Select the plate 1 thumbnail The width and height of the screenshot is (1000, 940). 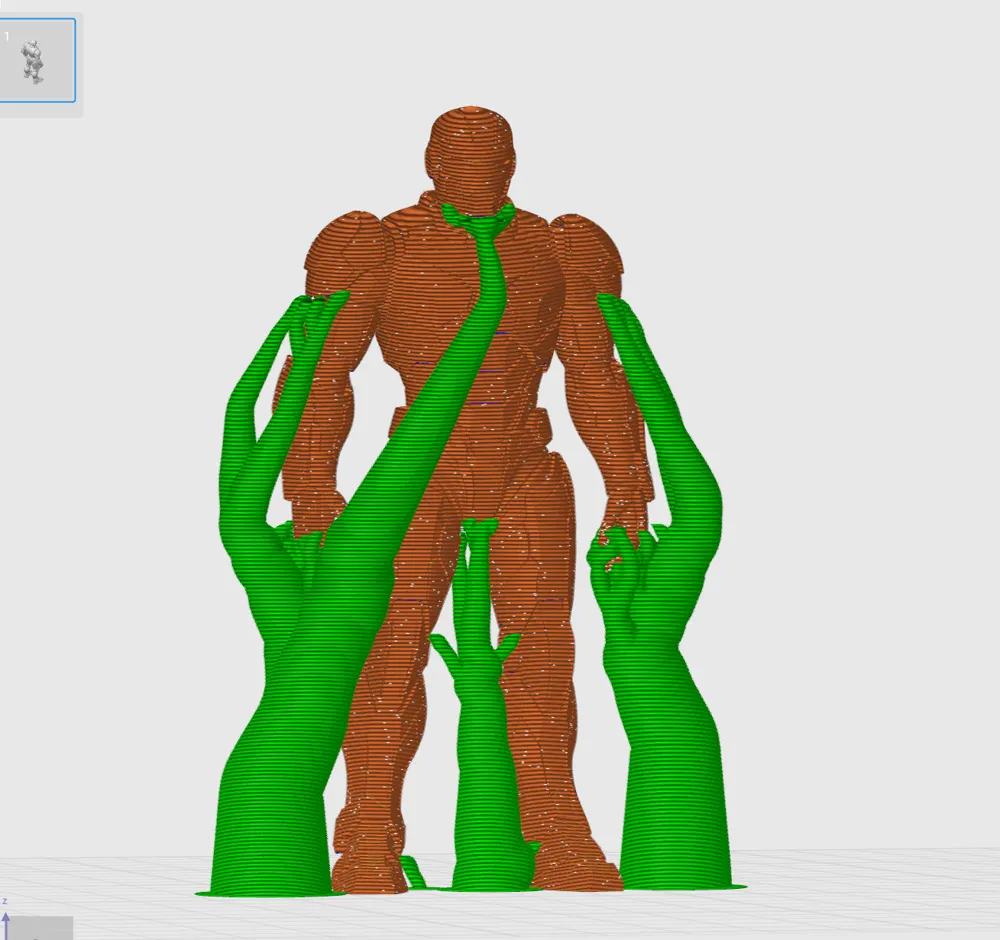point(36,60)
